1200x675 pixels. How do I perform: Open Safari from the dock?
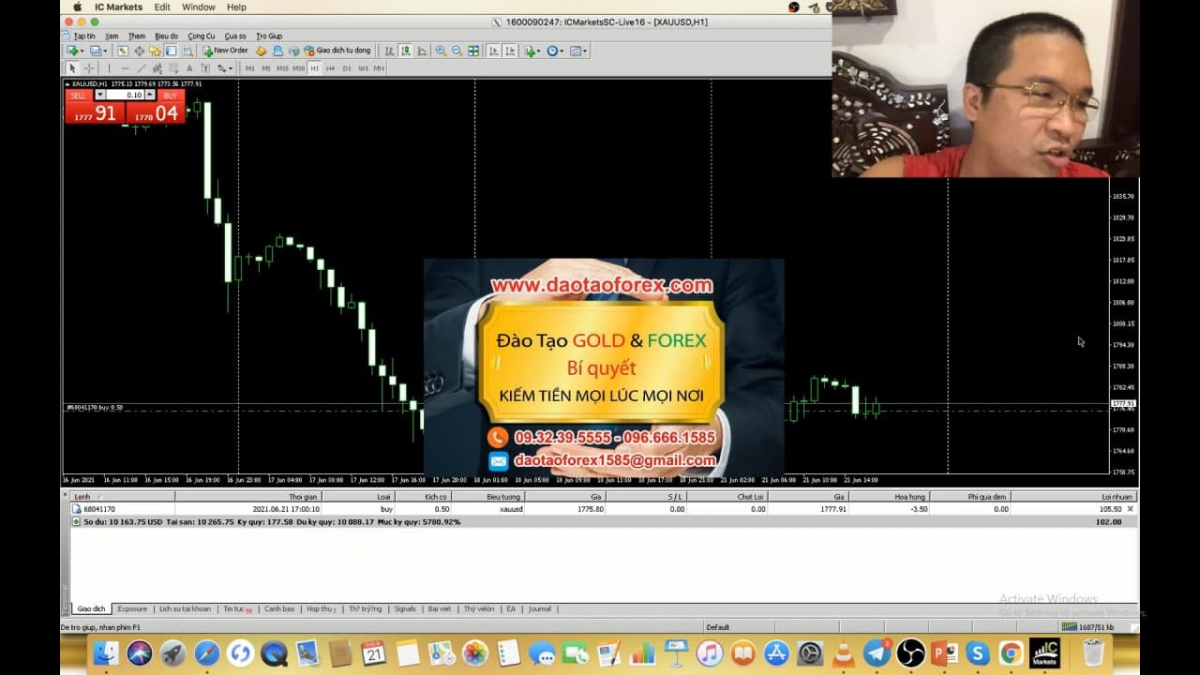(207, 653)
